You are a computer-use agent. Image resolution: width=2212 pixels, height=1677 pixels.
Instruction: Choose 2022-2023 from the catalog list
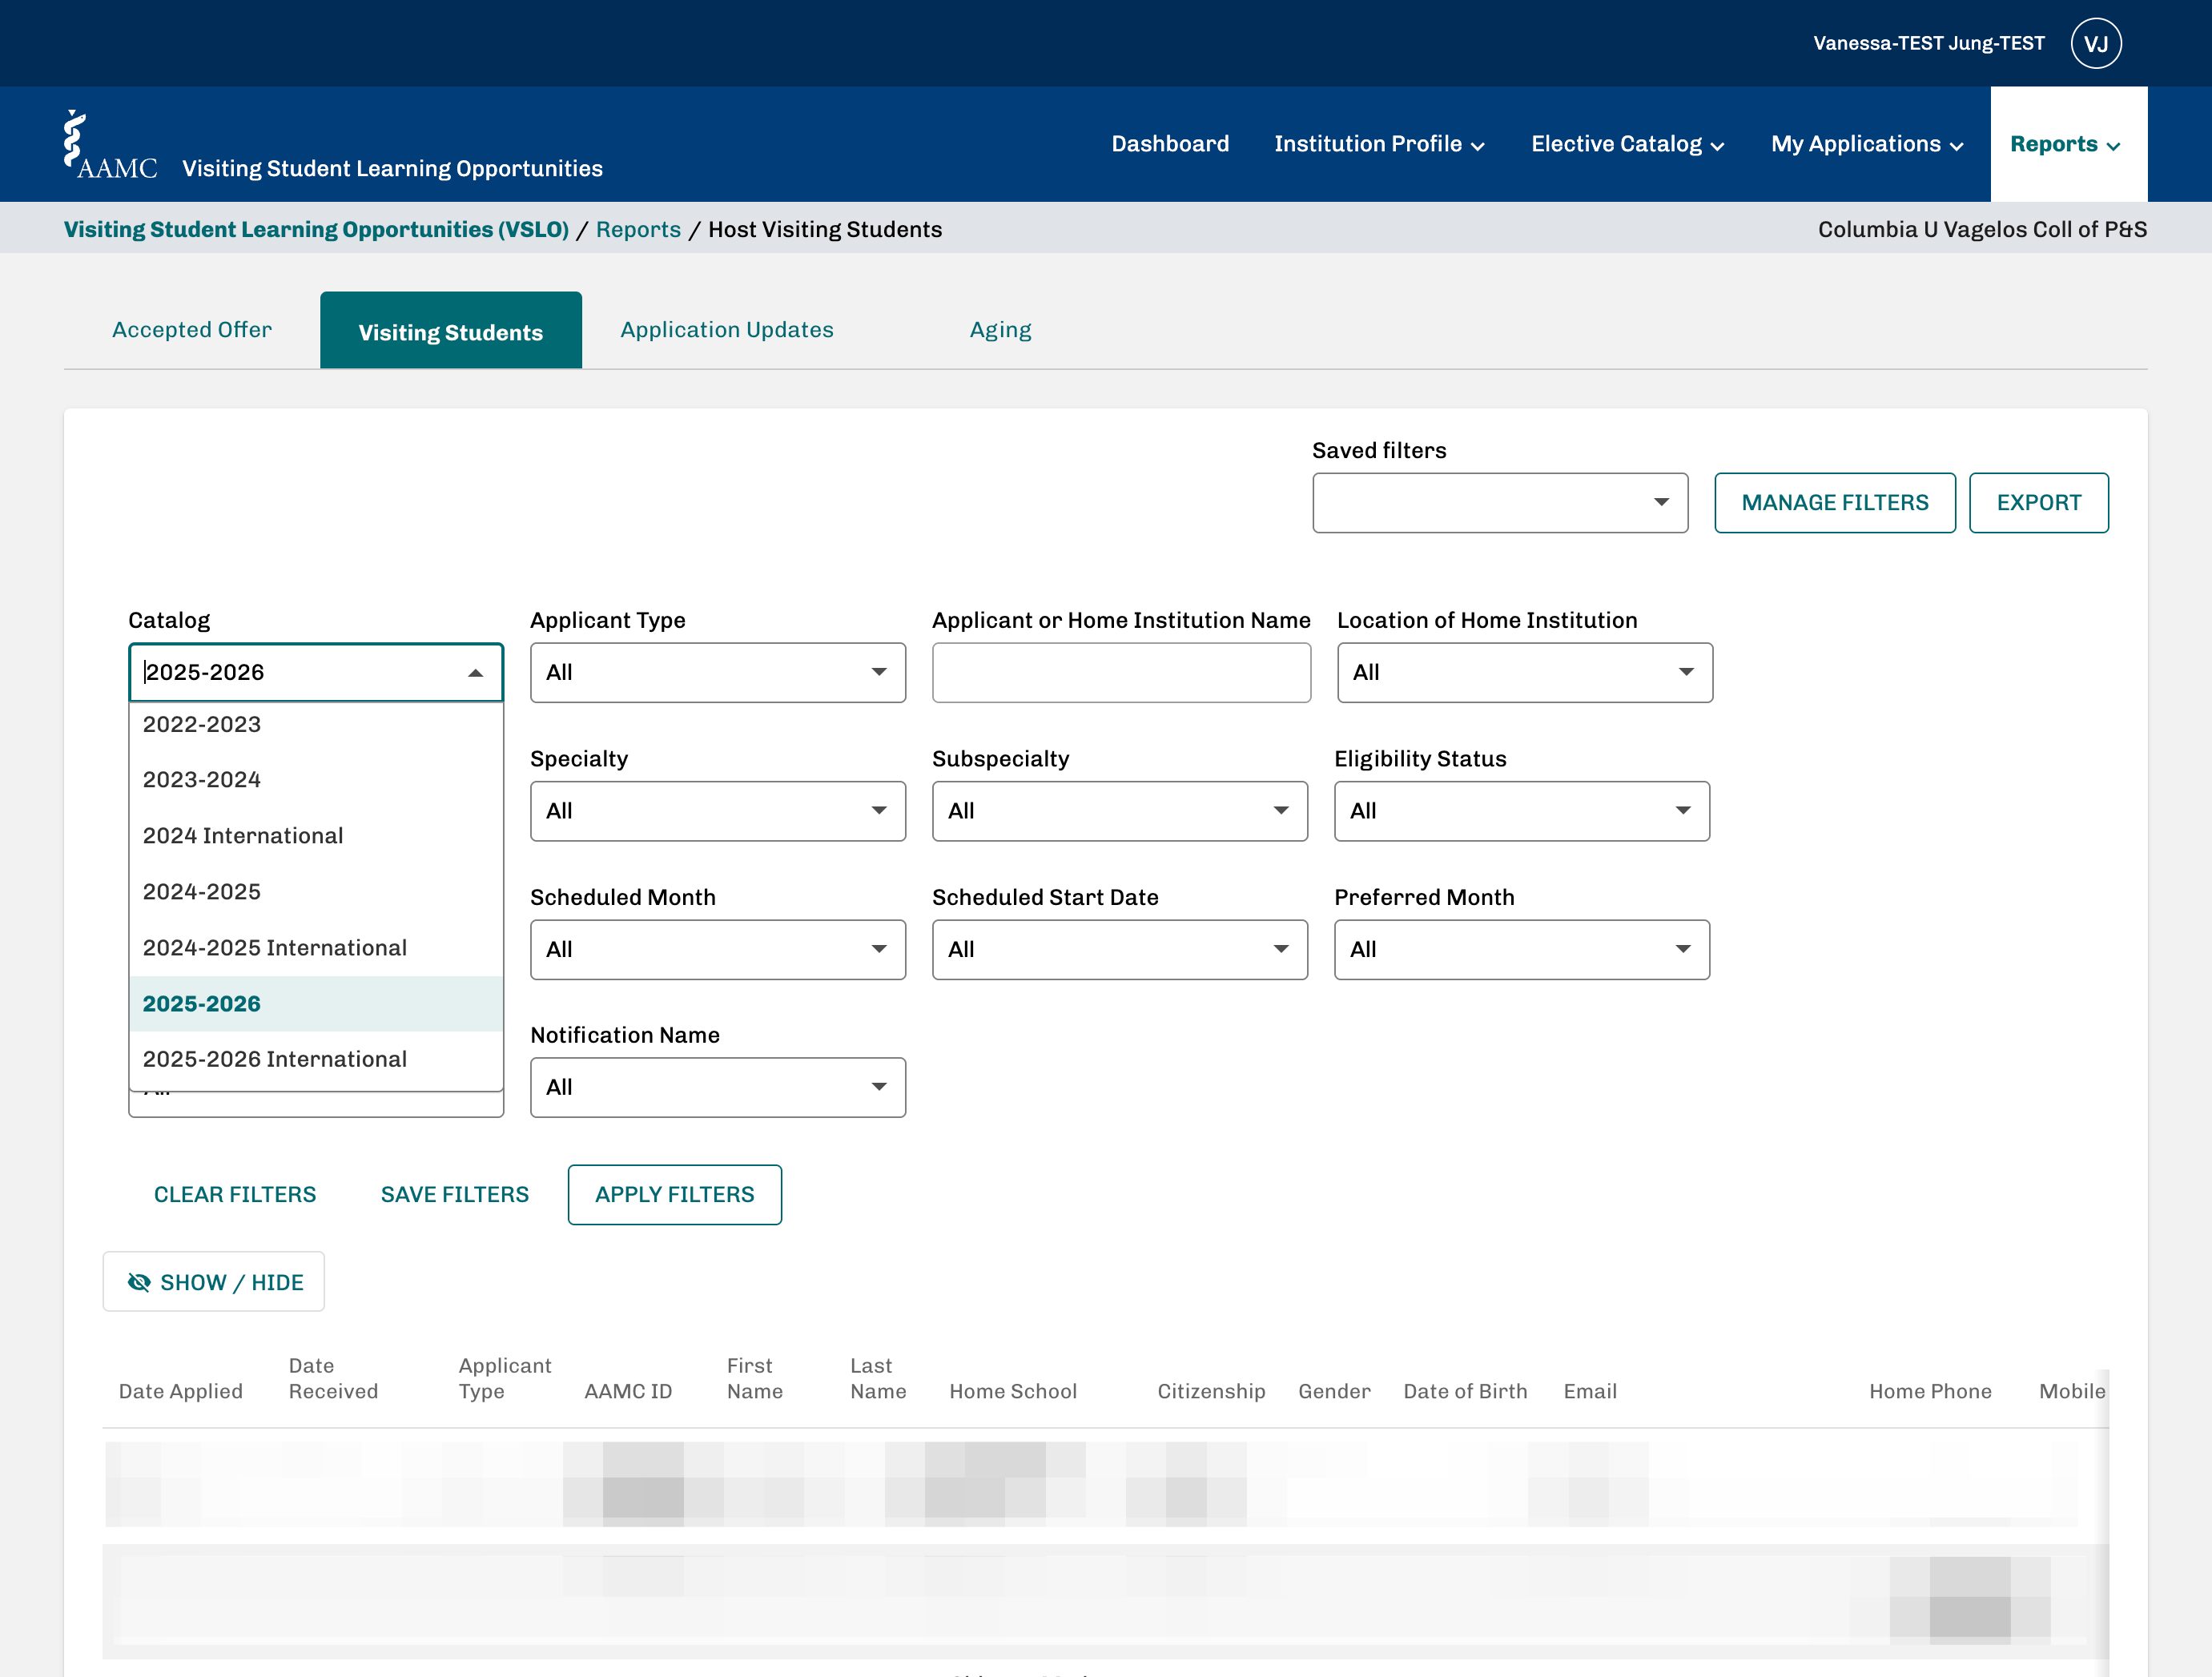316,724
